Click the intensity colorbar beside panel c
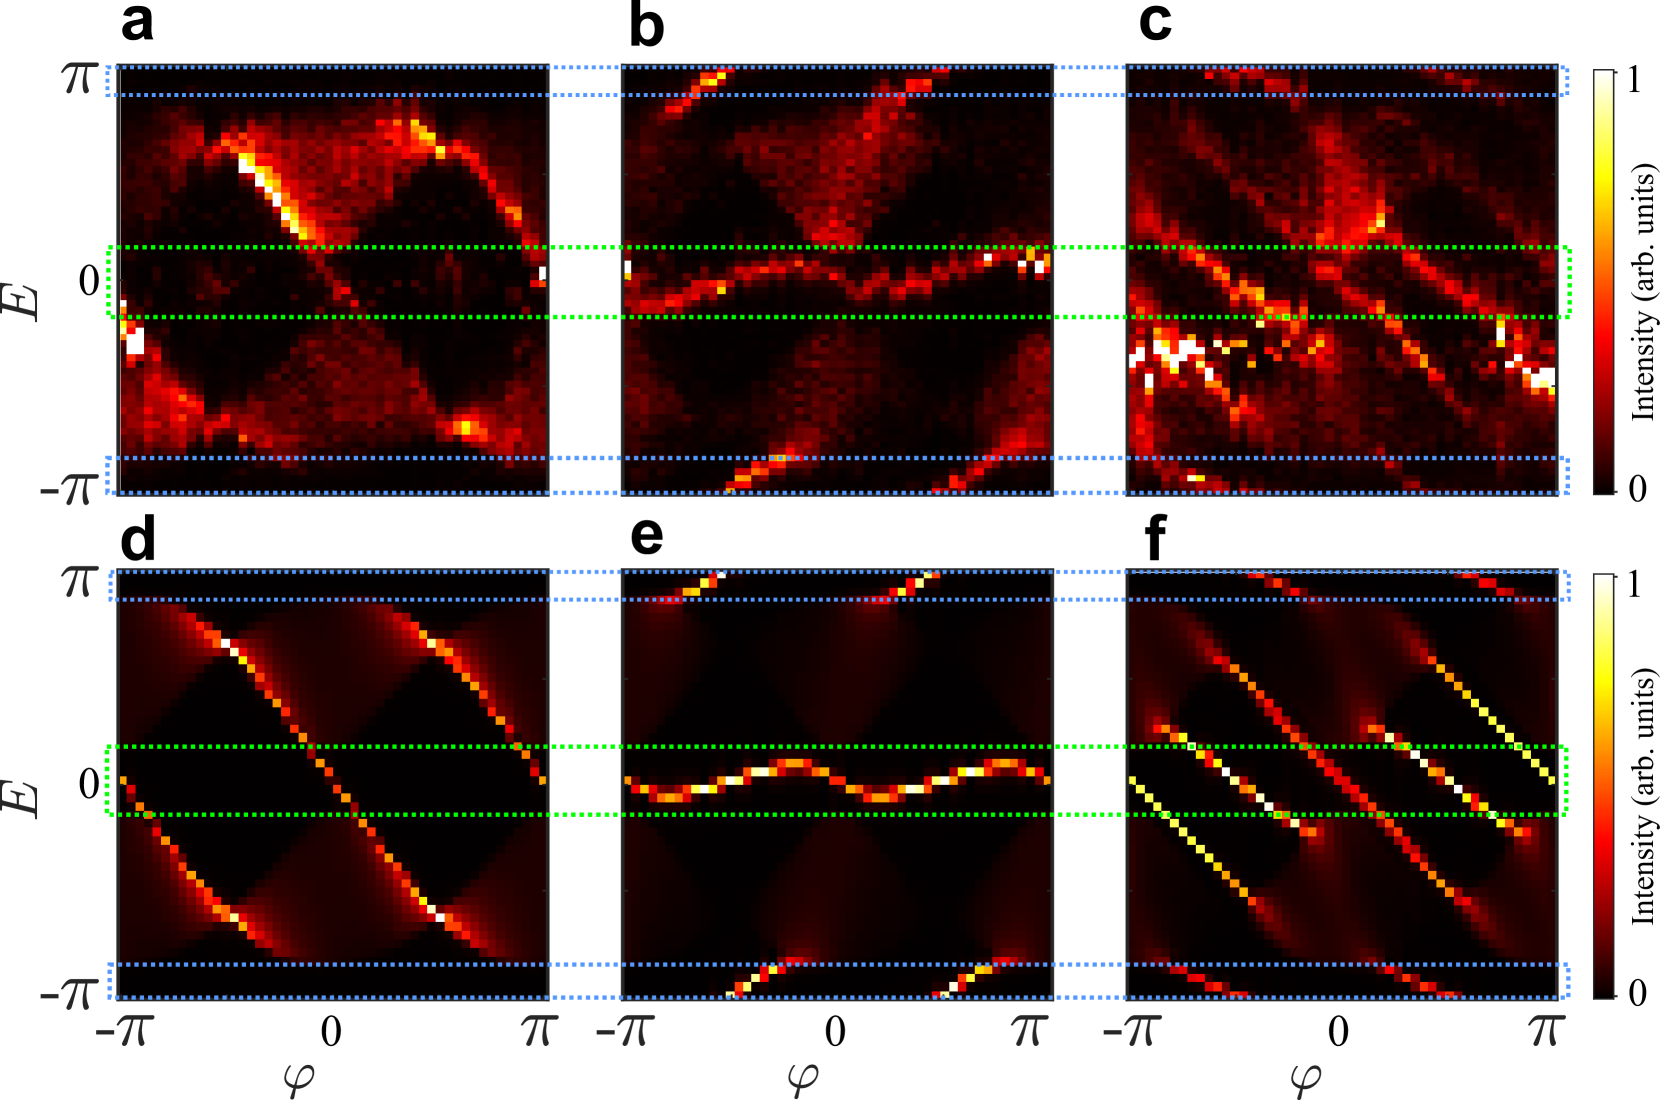Screen dimensions: 1660x1100 point(1603,281)
